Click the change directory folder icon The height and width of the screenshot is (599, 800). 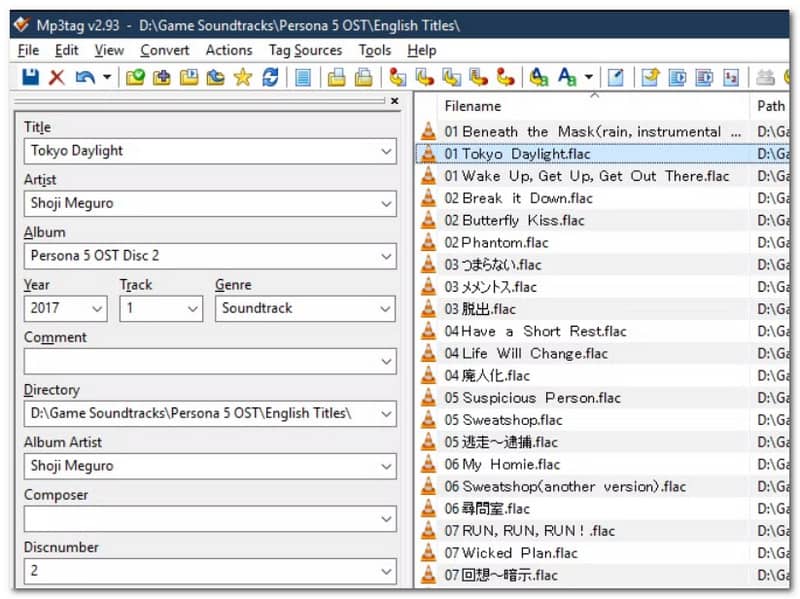pyautogui.click(x=135, y=77)
